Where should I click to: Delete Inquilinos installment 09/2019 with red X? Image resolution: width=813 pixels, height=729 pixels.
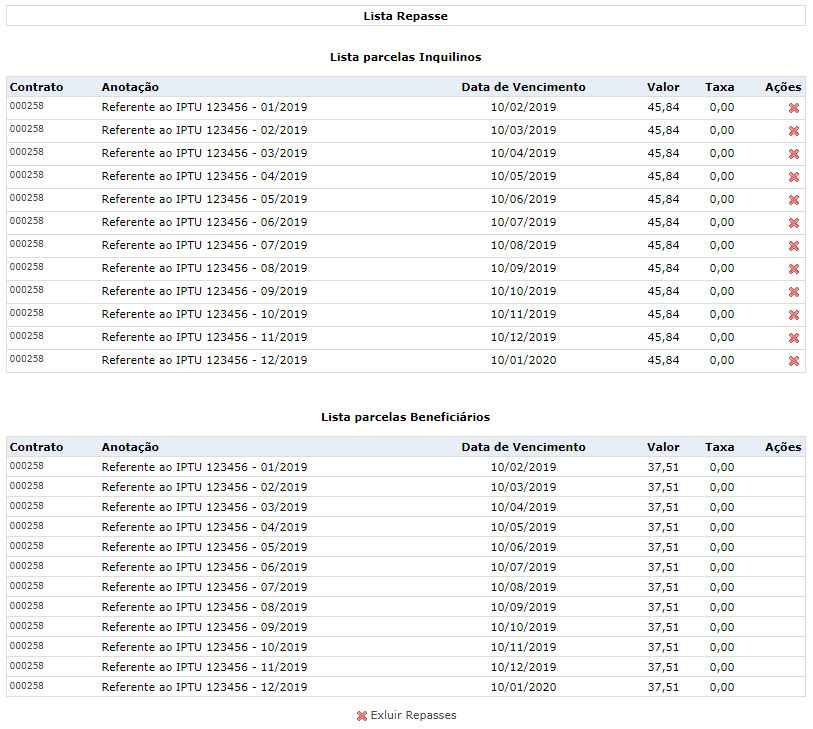pyautogui.click(x=793, y=292)
